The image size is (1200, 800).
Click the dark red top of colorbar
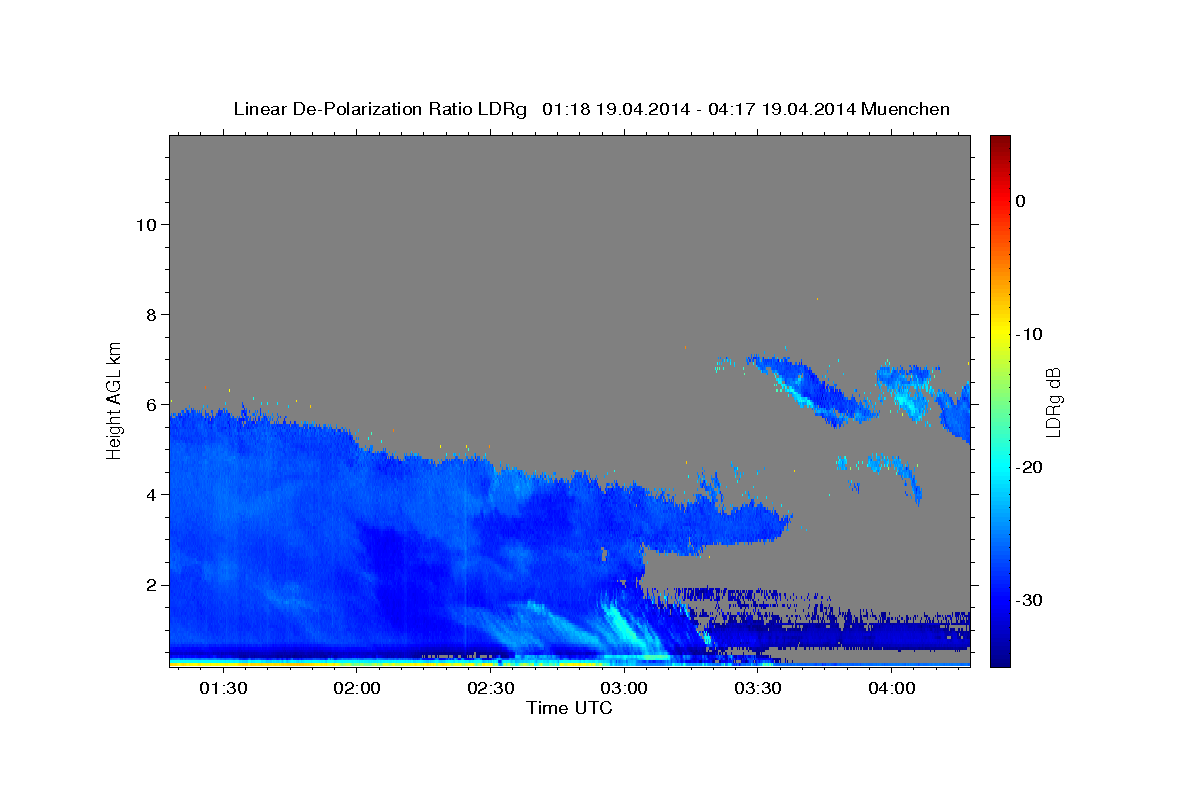999,142
